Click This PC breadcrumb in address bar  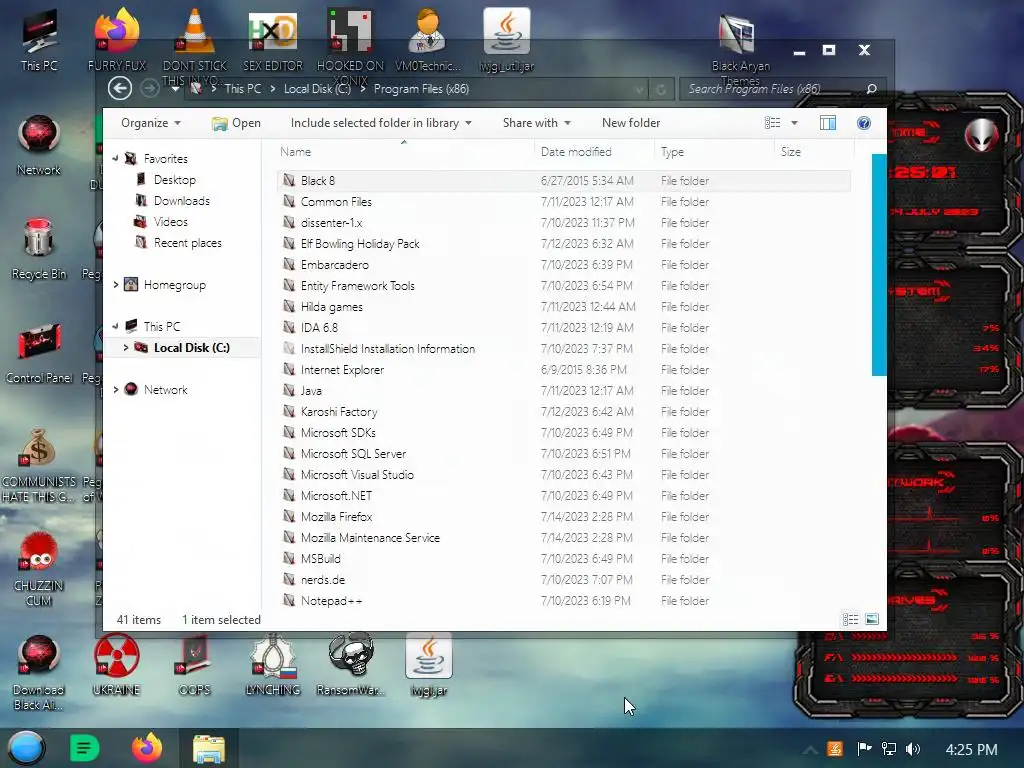click(x=242, y=89)
